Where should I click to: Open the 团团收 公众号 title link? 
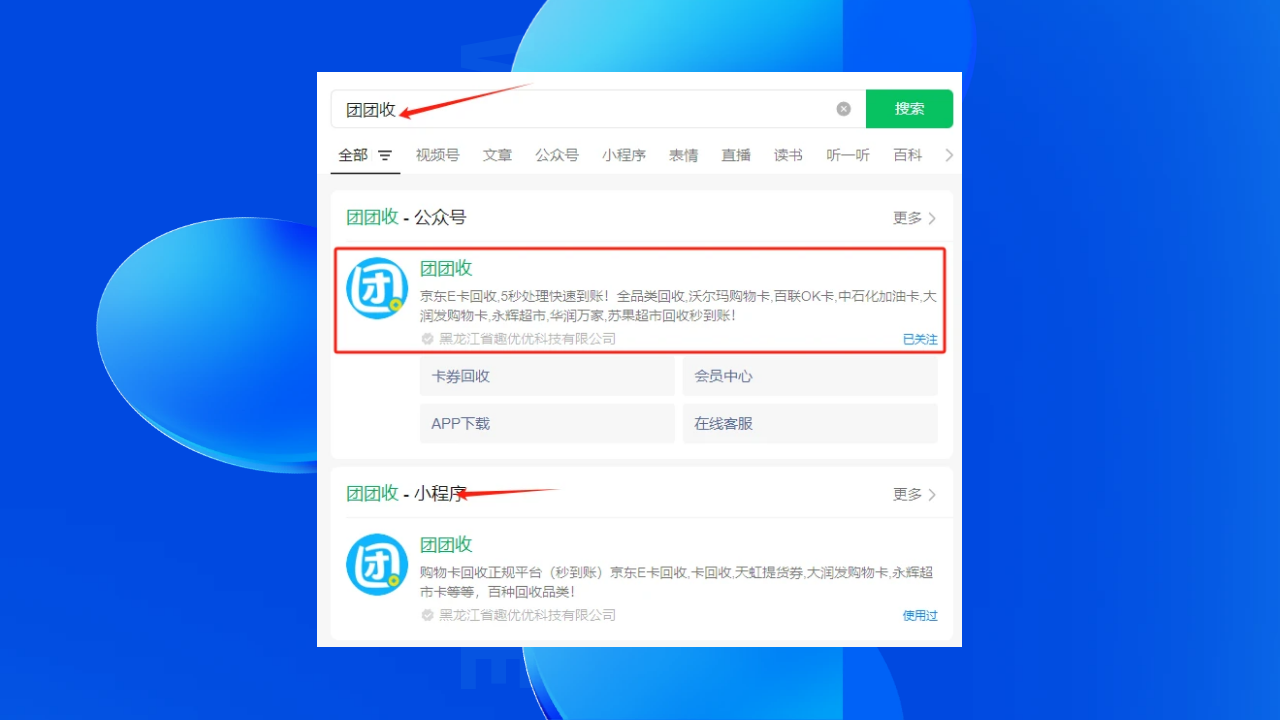(x=446, y=268)
